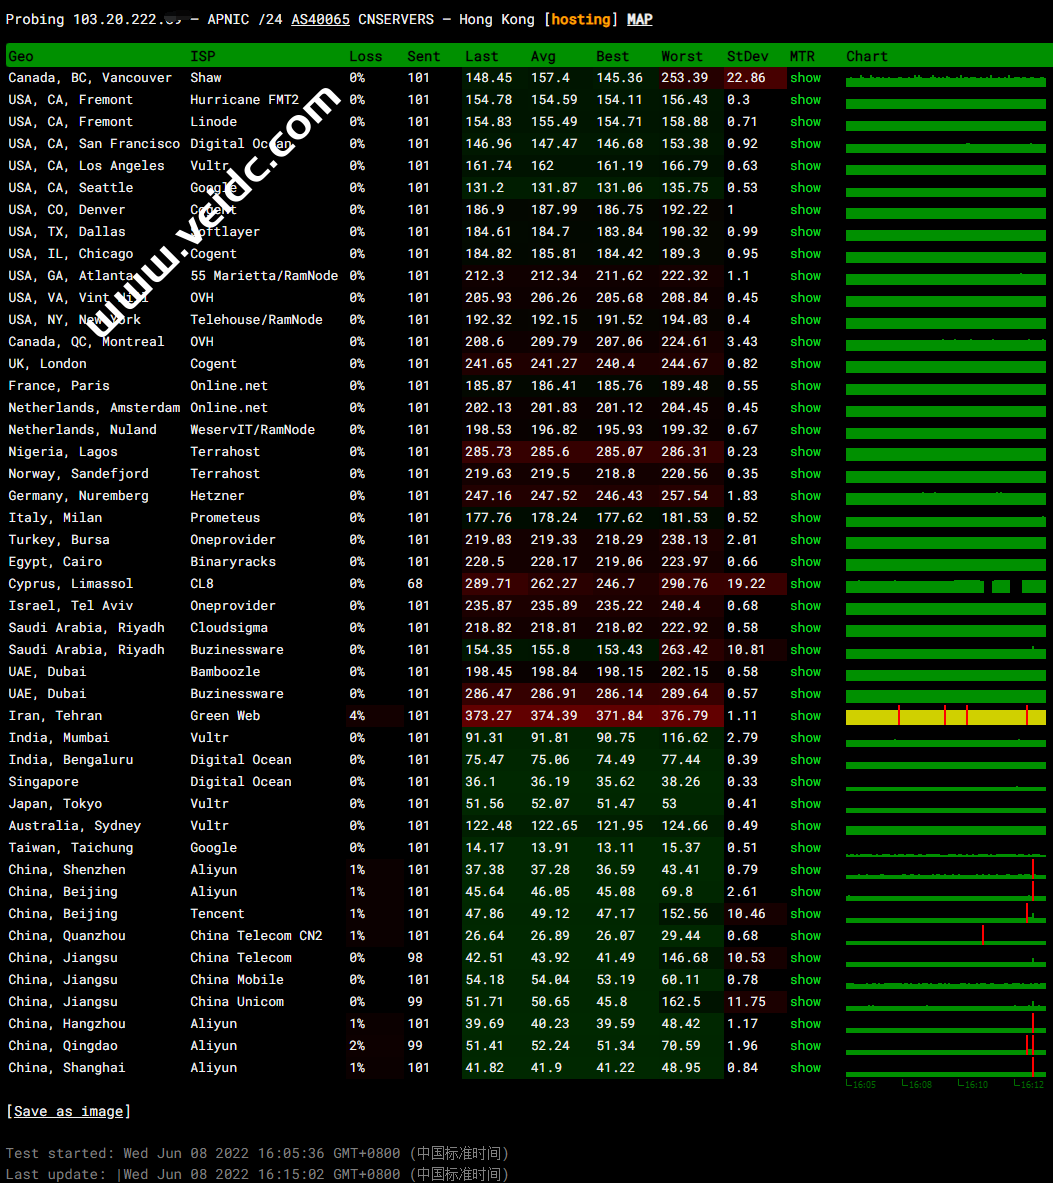This screenshot has height=1183, width=1053.
Task: Click the Netherlands, Amsterdam geo cell
Action: [94, 408]
